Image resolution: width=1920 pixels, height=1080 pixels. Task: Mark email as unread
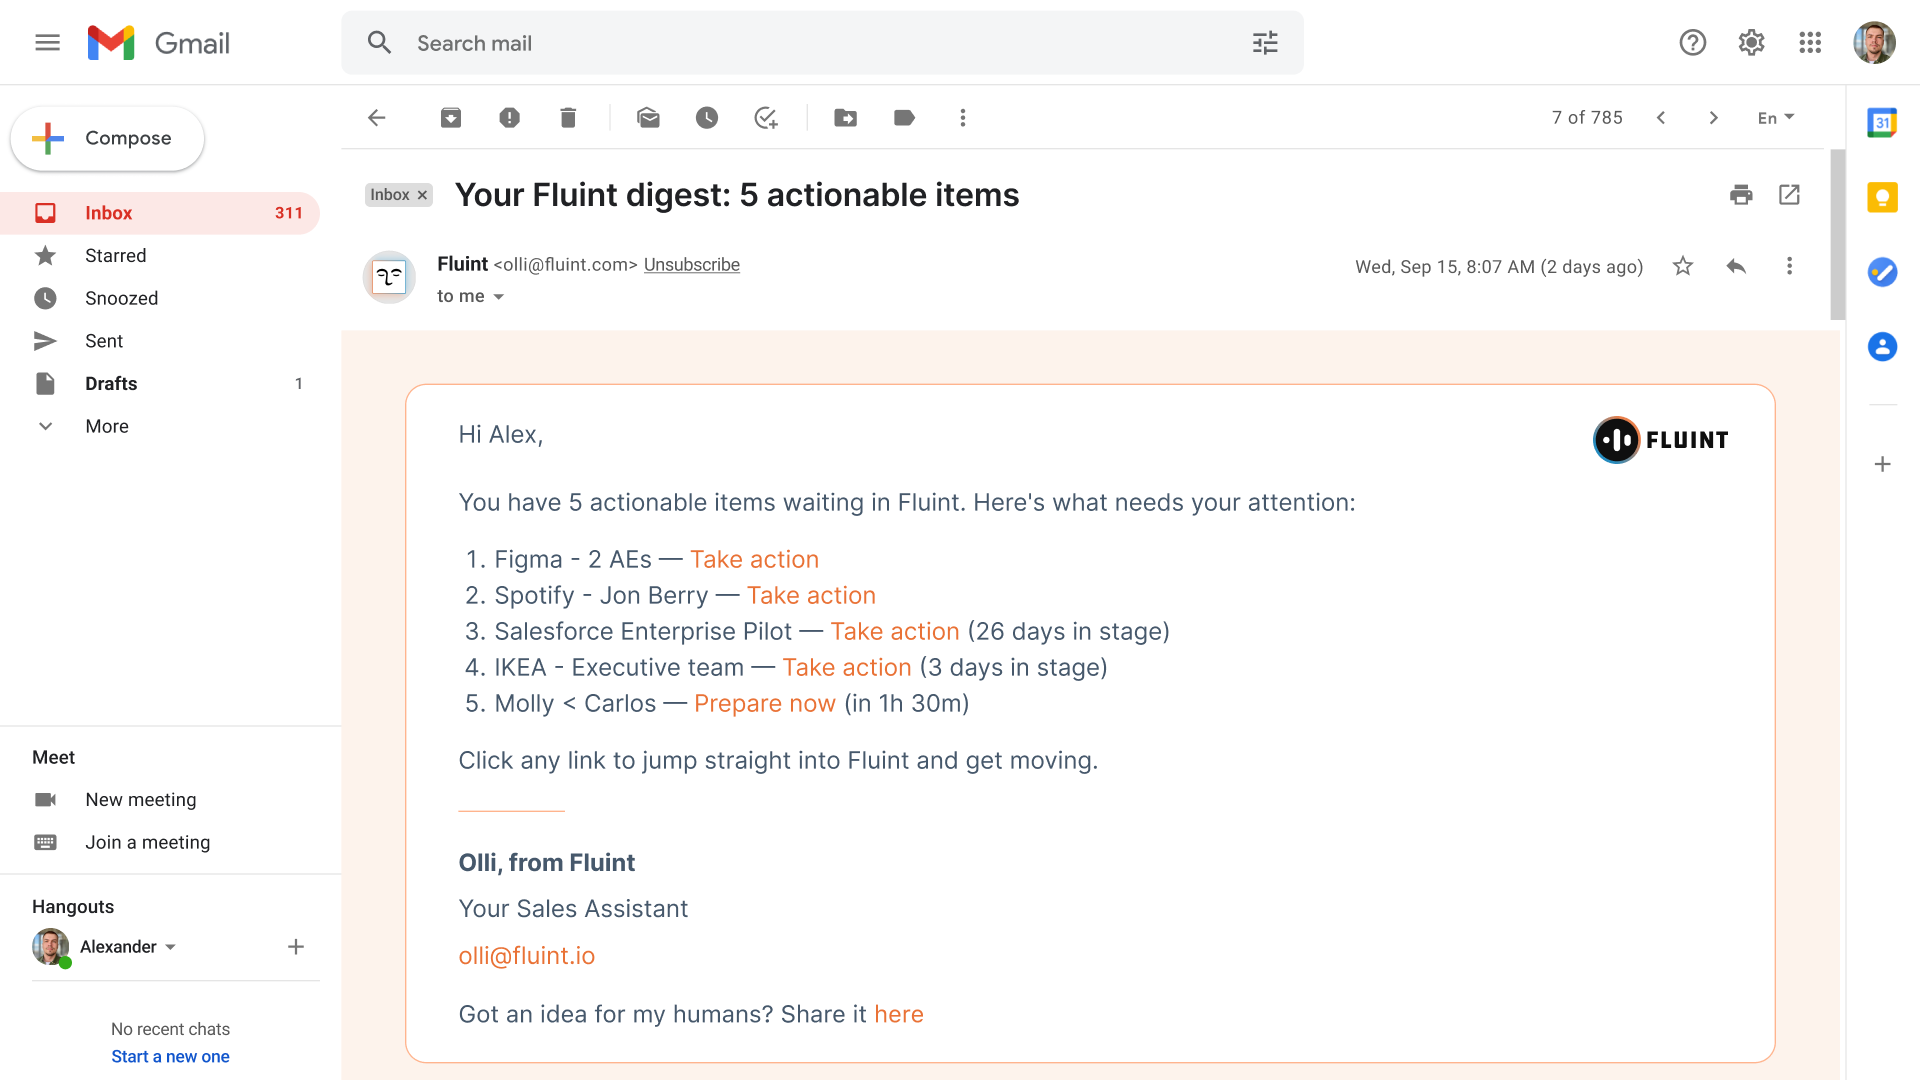pos(648,118)
